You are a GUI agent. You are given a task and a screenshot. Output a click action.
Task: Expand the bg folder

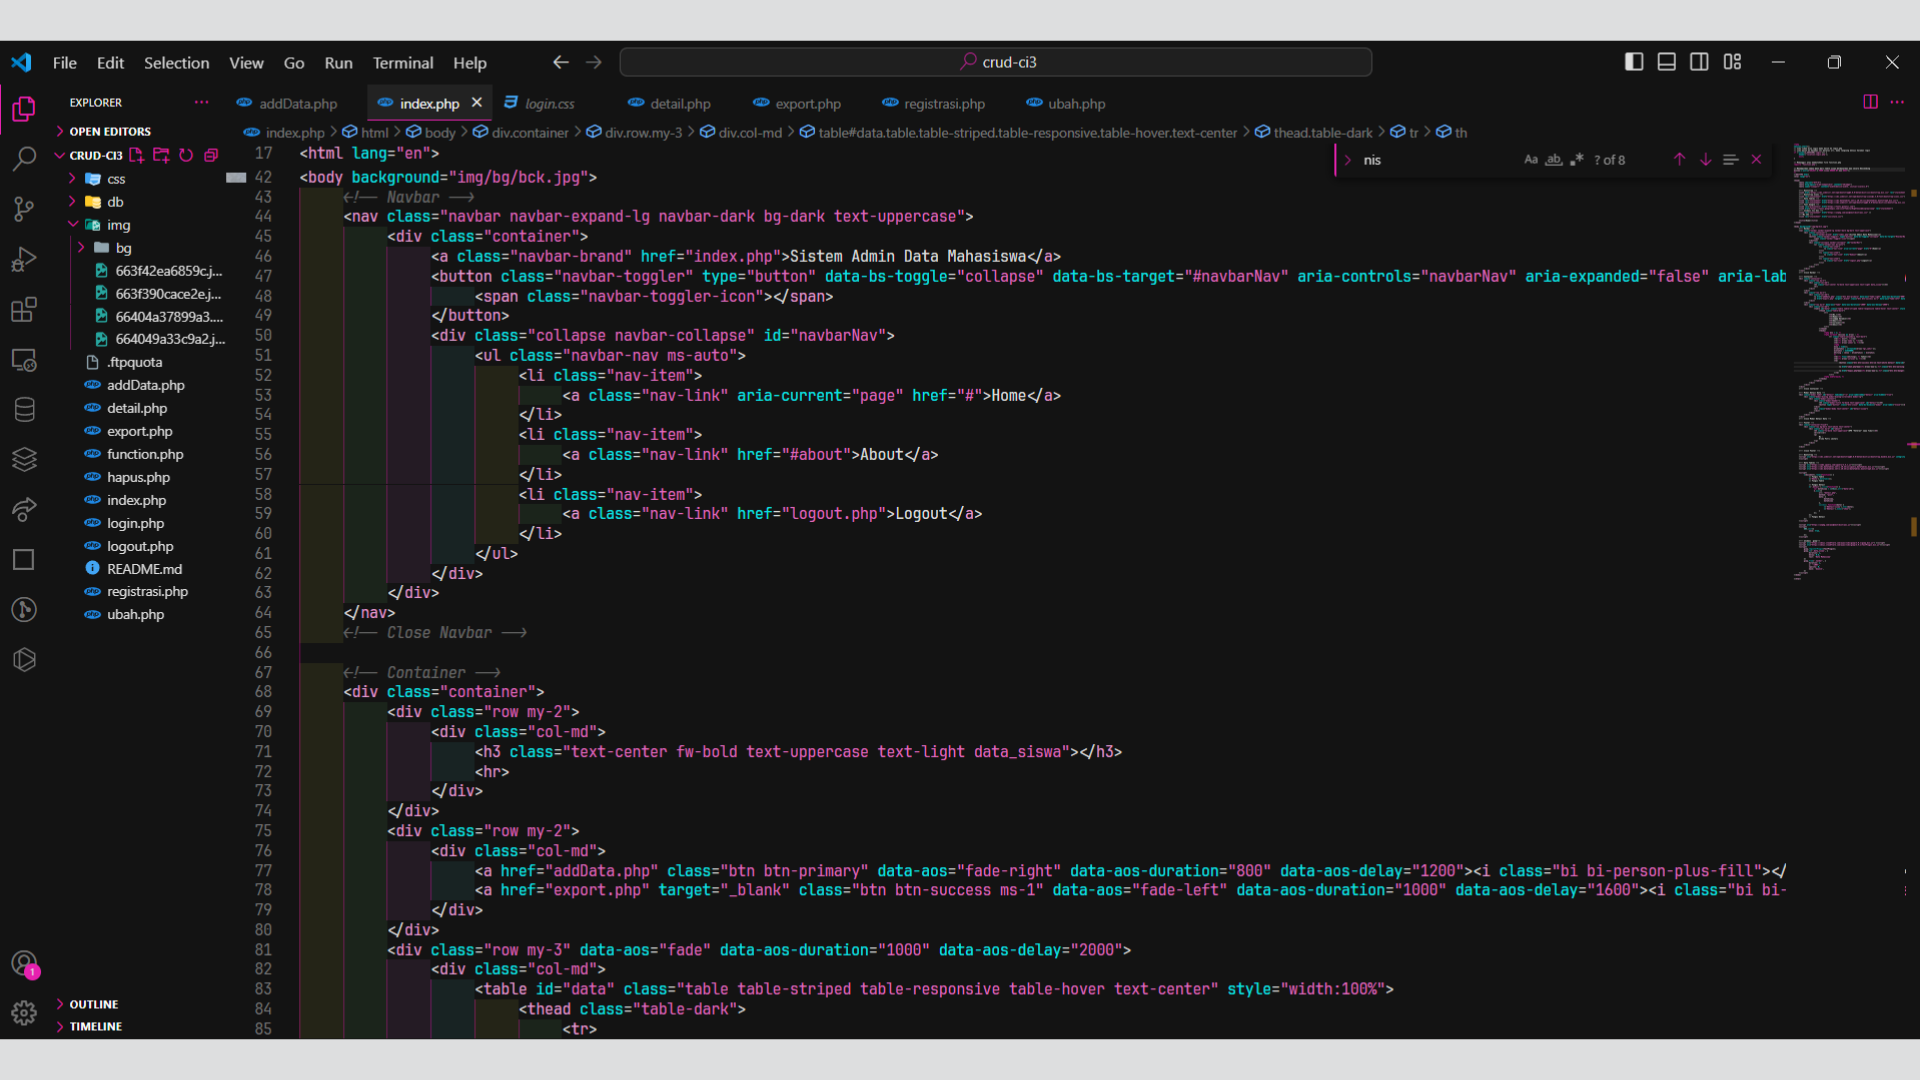123,248
